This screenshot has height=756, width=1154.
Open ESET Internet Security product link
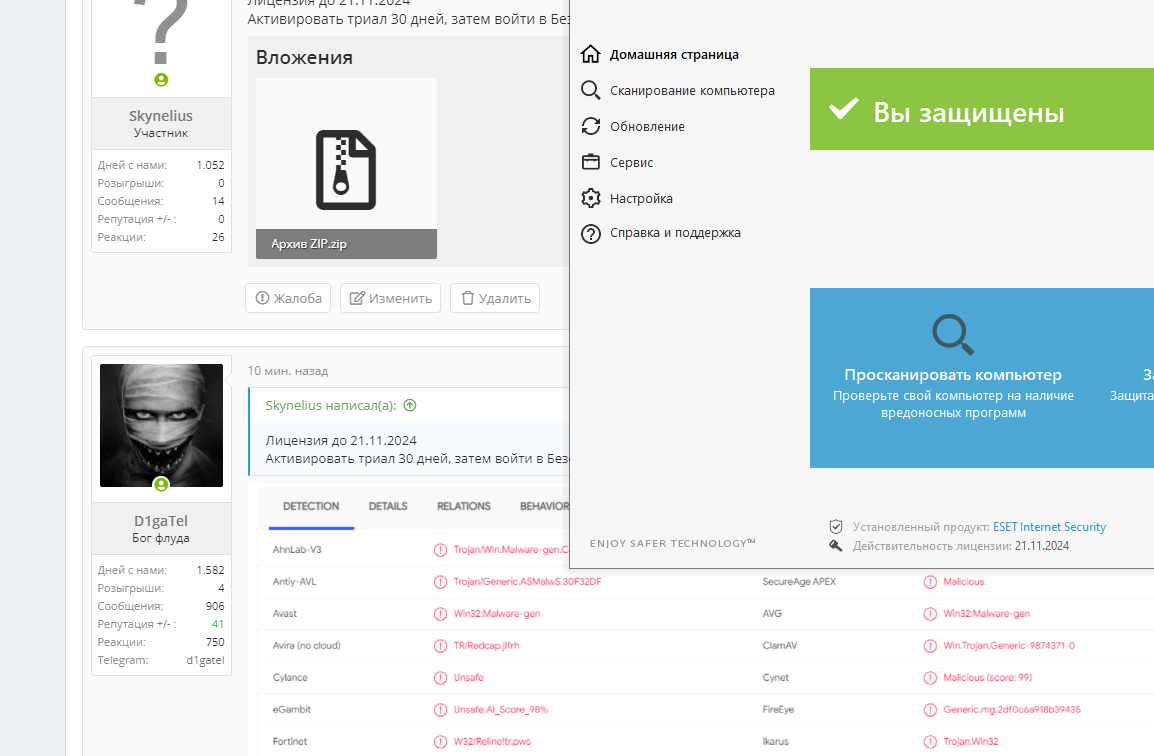coord(1049,527)
